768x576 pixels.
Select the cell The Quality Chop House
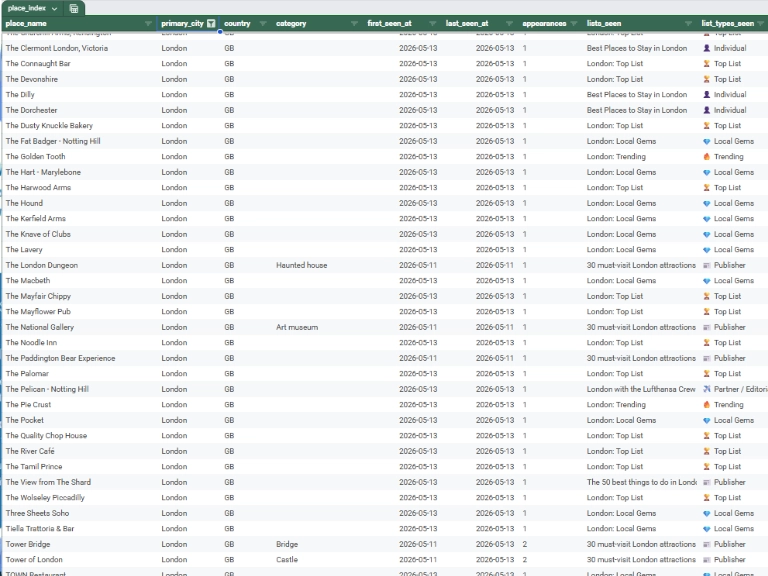click(x=46, y=436)
